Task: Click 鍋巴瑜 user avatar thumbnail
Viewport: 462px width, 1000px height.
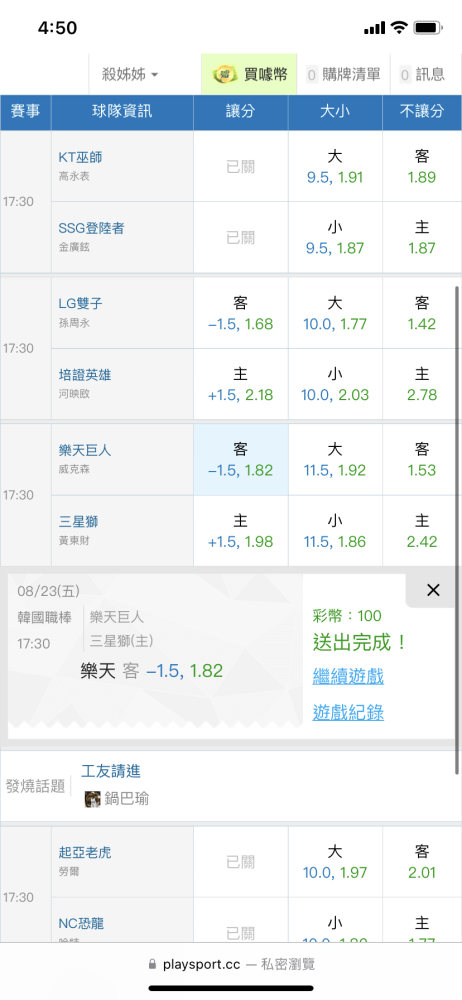Action: (x=93, y=798)
